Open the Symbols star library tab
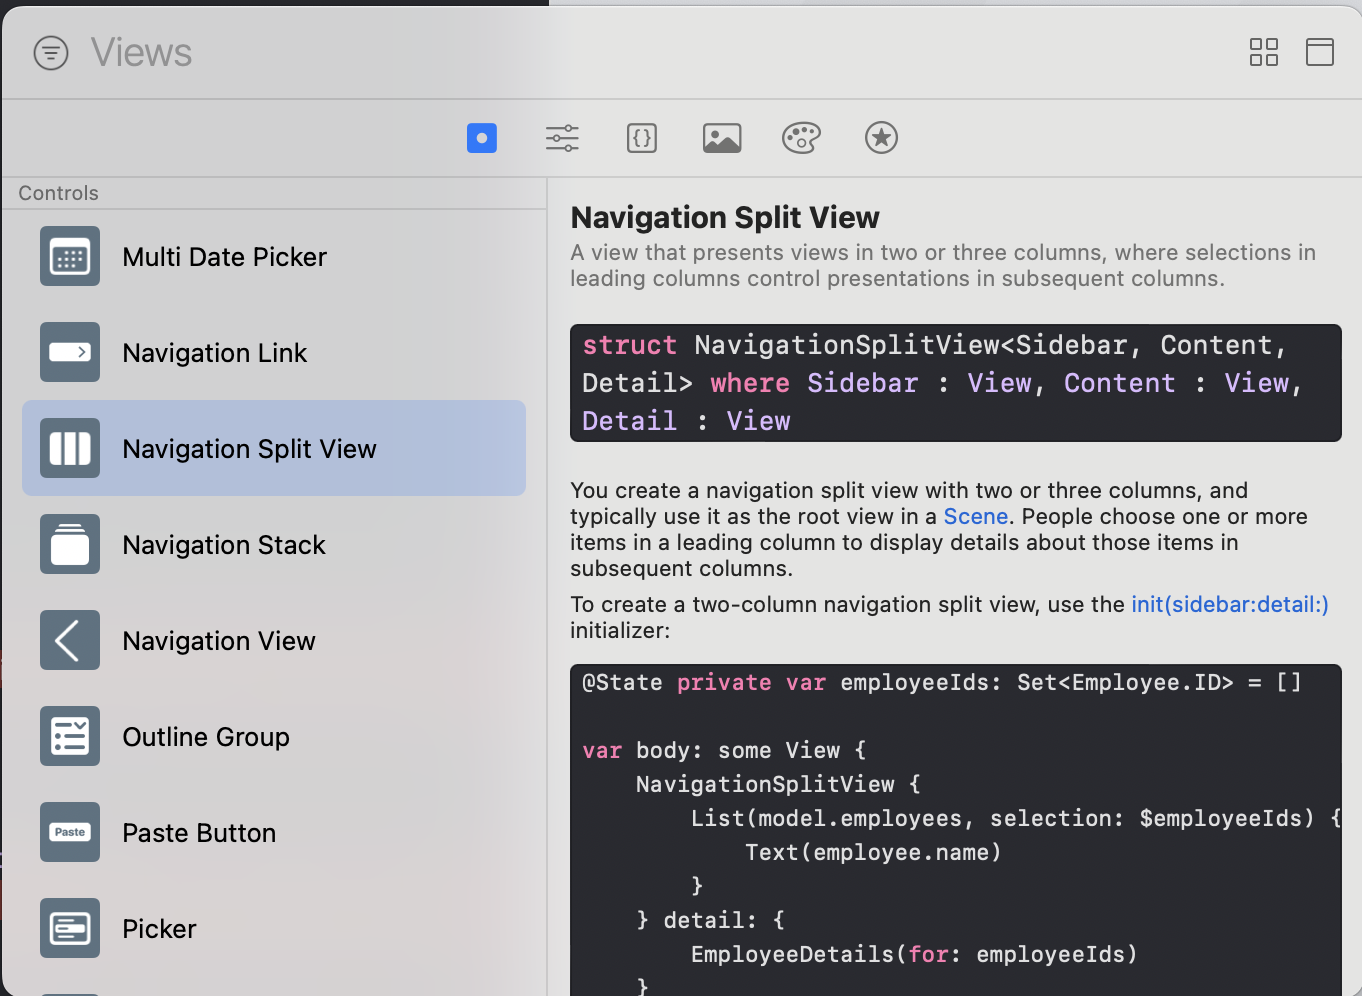Image resolution: width=1362 pixels, height=996 pixels. [881, 138]
